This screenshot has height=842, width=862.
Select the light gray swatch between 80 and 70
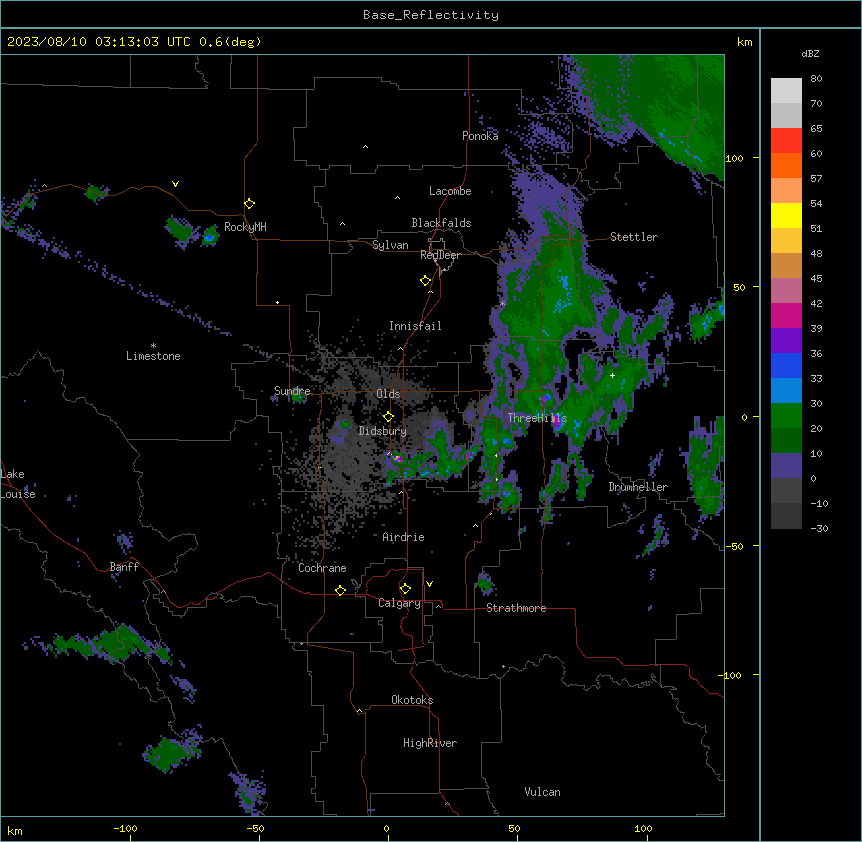point(786,91)
